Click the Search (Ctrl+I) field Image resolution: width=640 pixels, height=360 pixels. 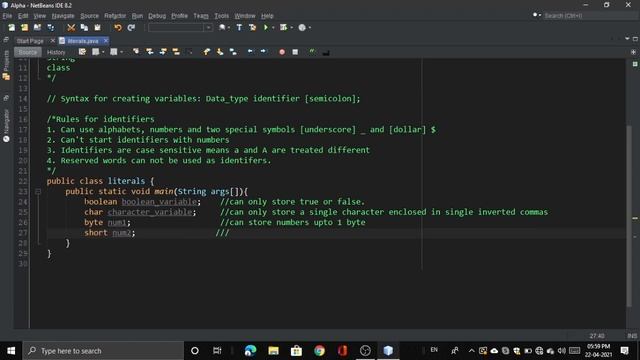point(590,16)
